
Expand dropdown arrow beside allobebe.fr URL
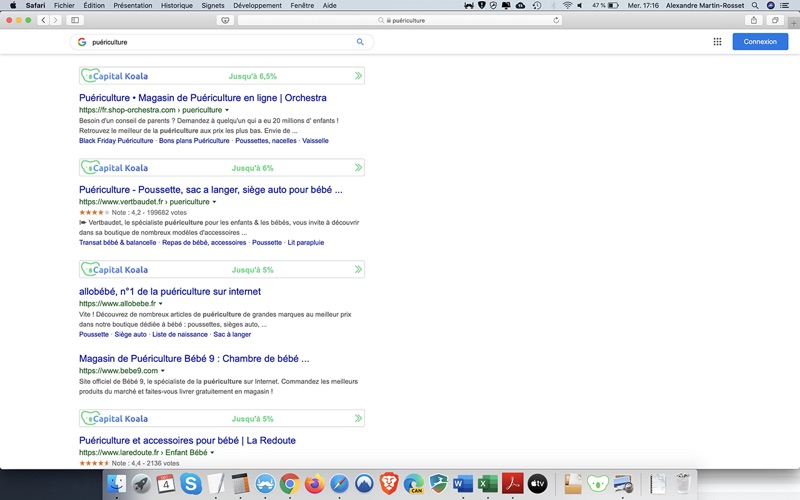click(161, 304)
